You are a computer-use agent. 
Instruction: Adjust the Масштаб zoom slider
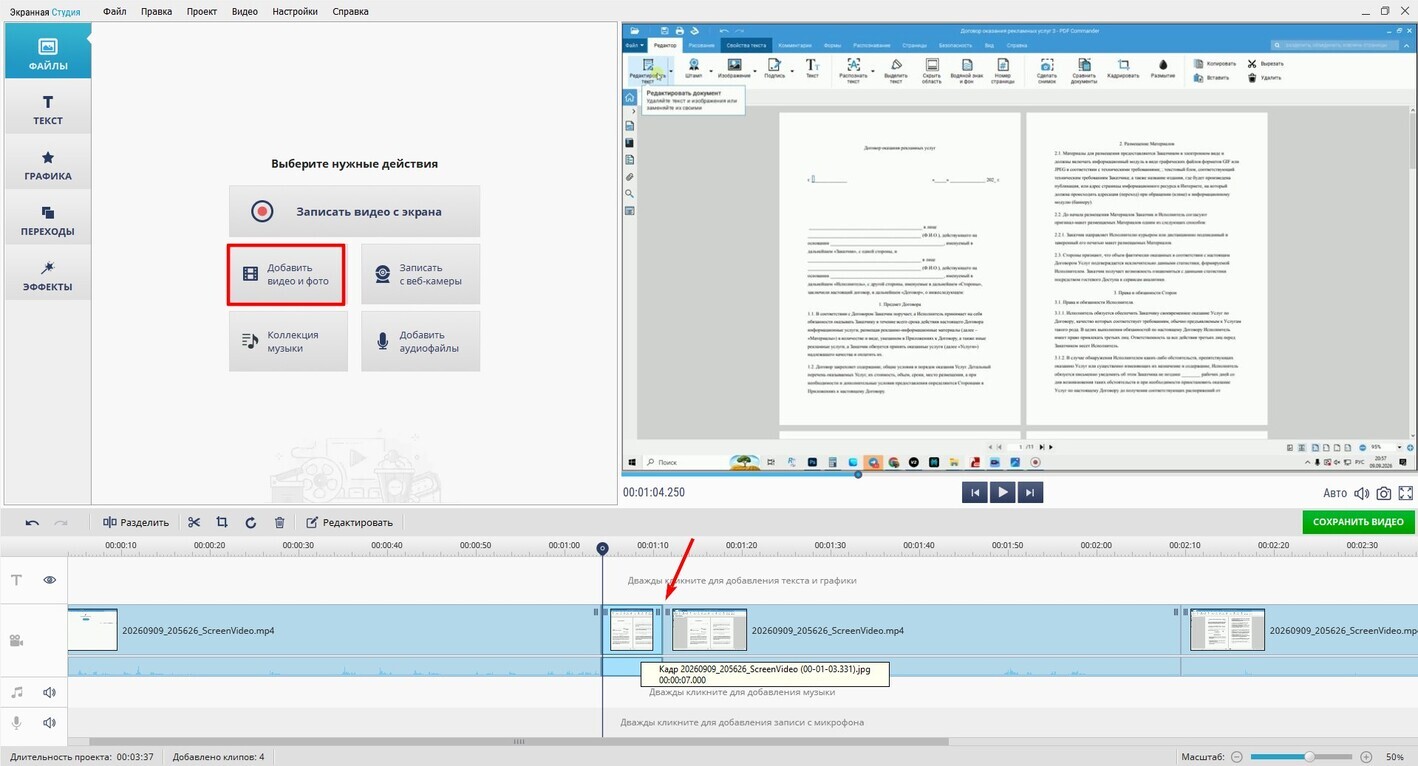[1309, 757]
